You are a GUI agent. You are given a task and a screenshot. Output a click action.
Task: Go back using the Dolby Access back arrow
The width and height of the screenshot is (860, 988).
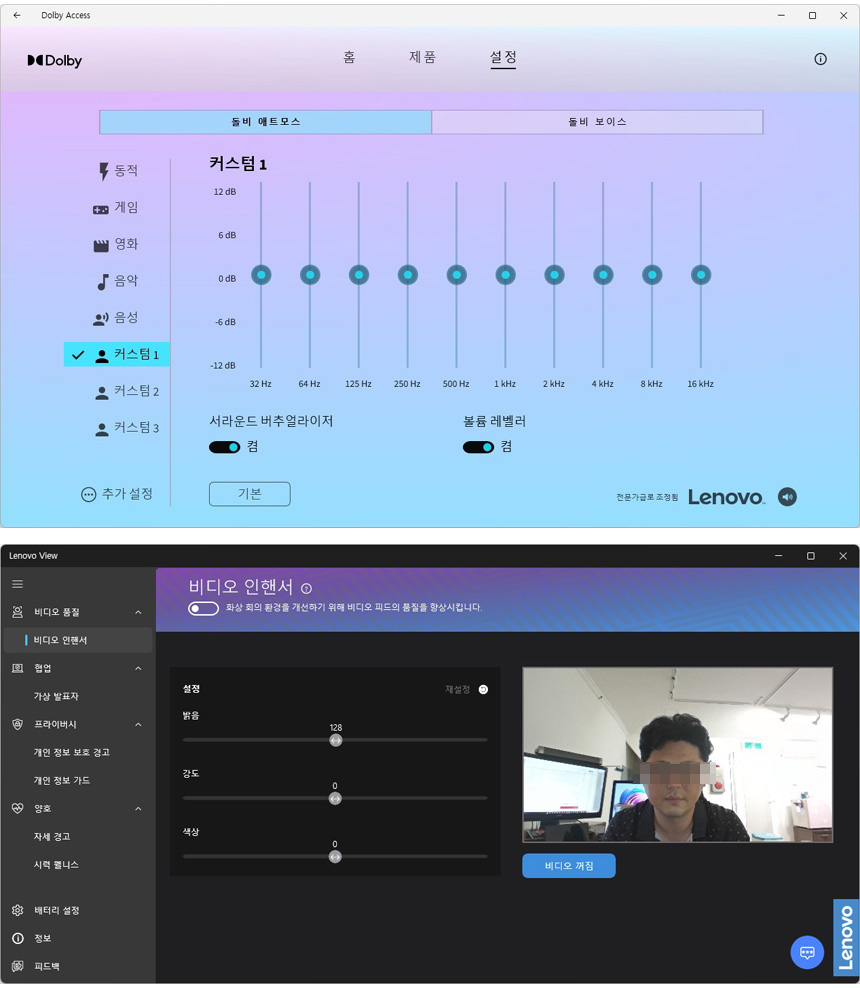tap(17, 15)
